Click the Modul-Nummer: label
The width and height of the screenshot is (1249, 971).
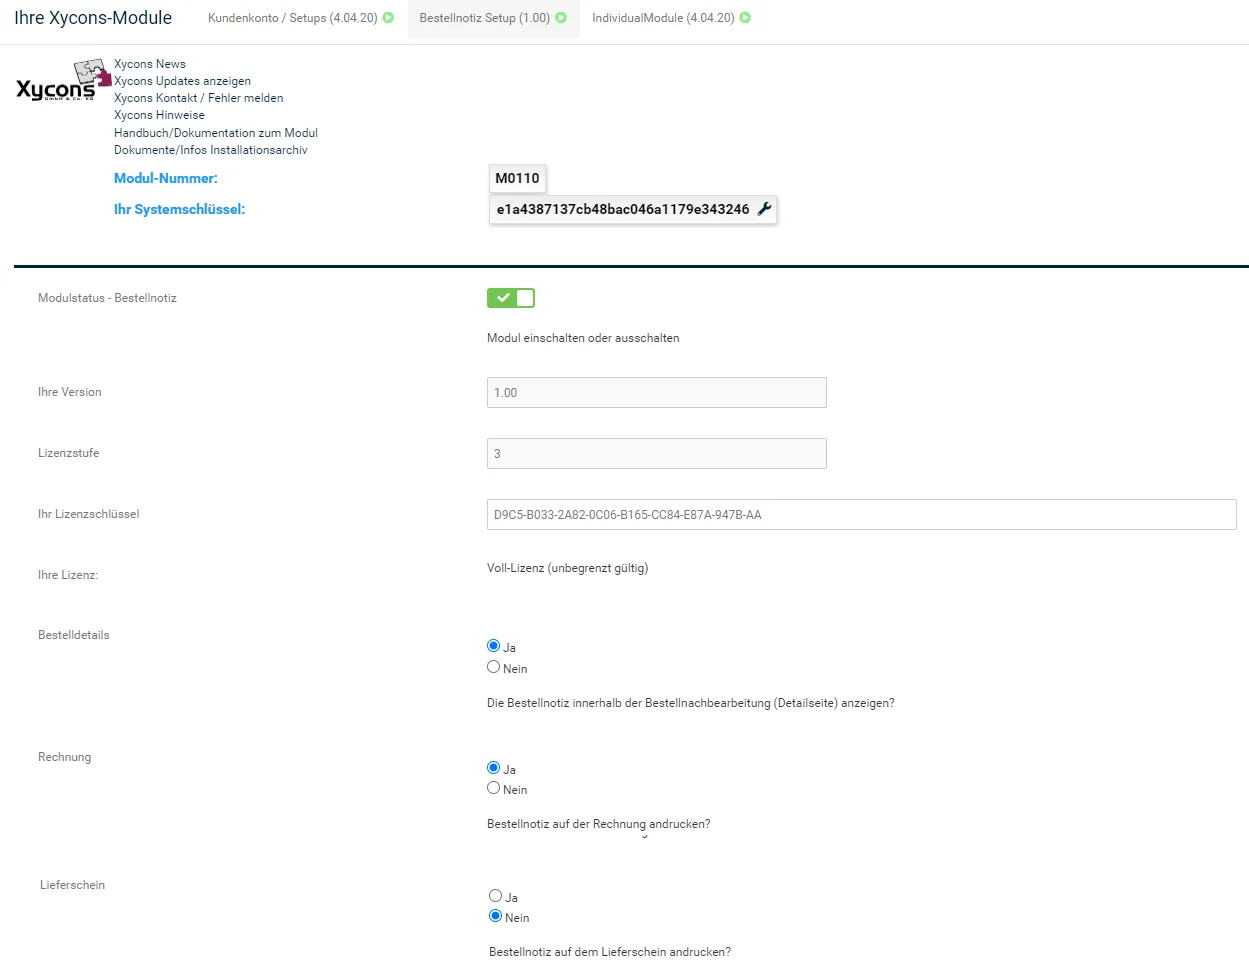coord(166,178)
